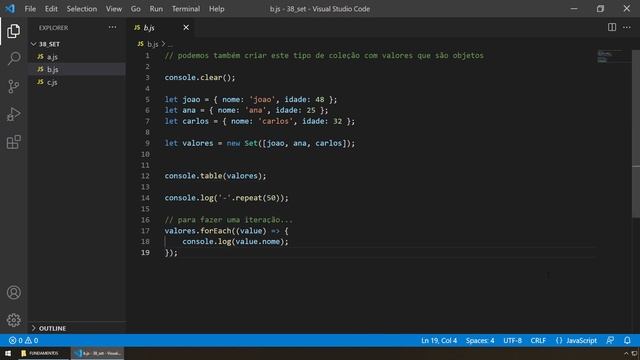Click breadcrumb ellipsis after b.js
640x360 pixels.
[170, 44]
